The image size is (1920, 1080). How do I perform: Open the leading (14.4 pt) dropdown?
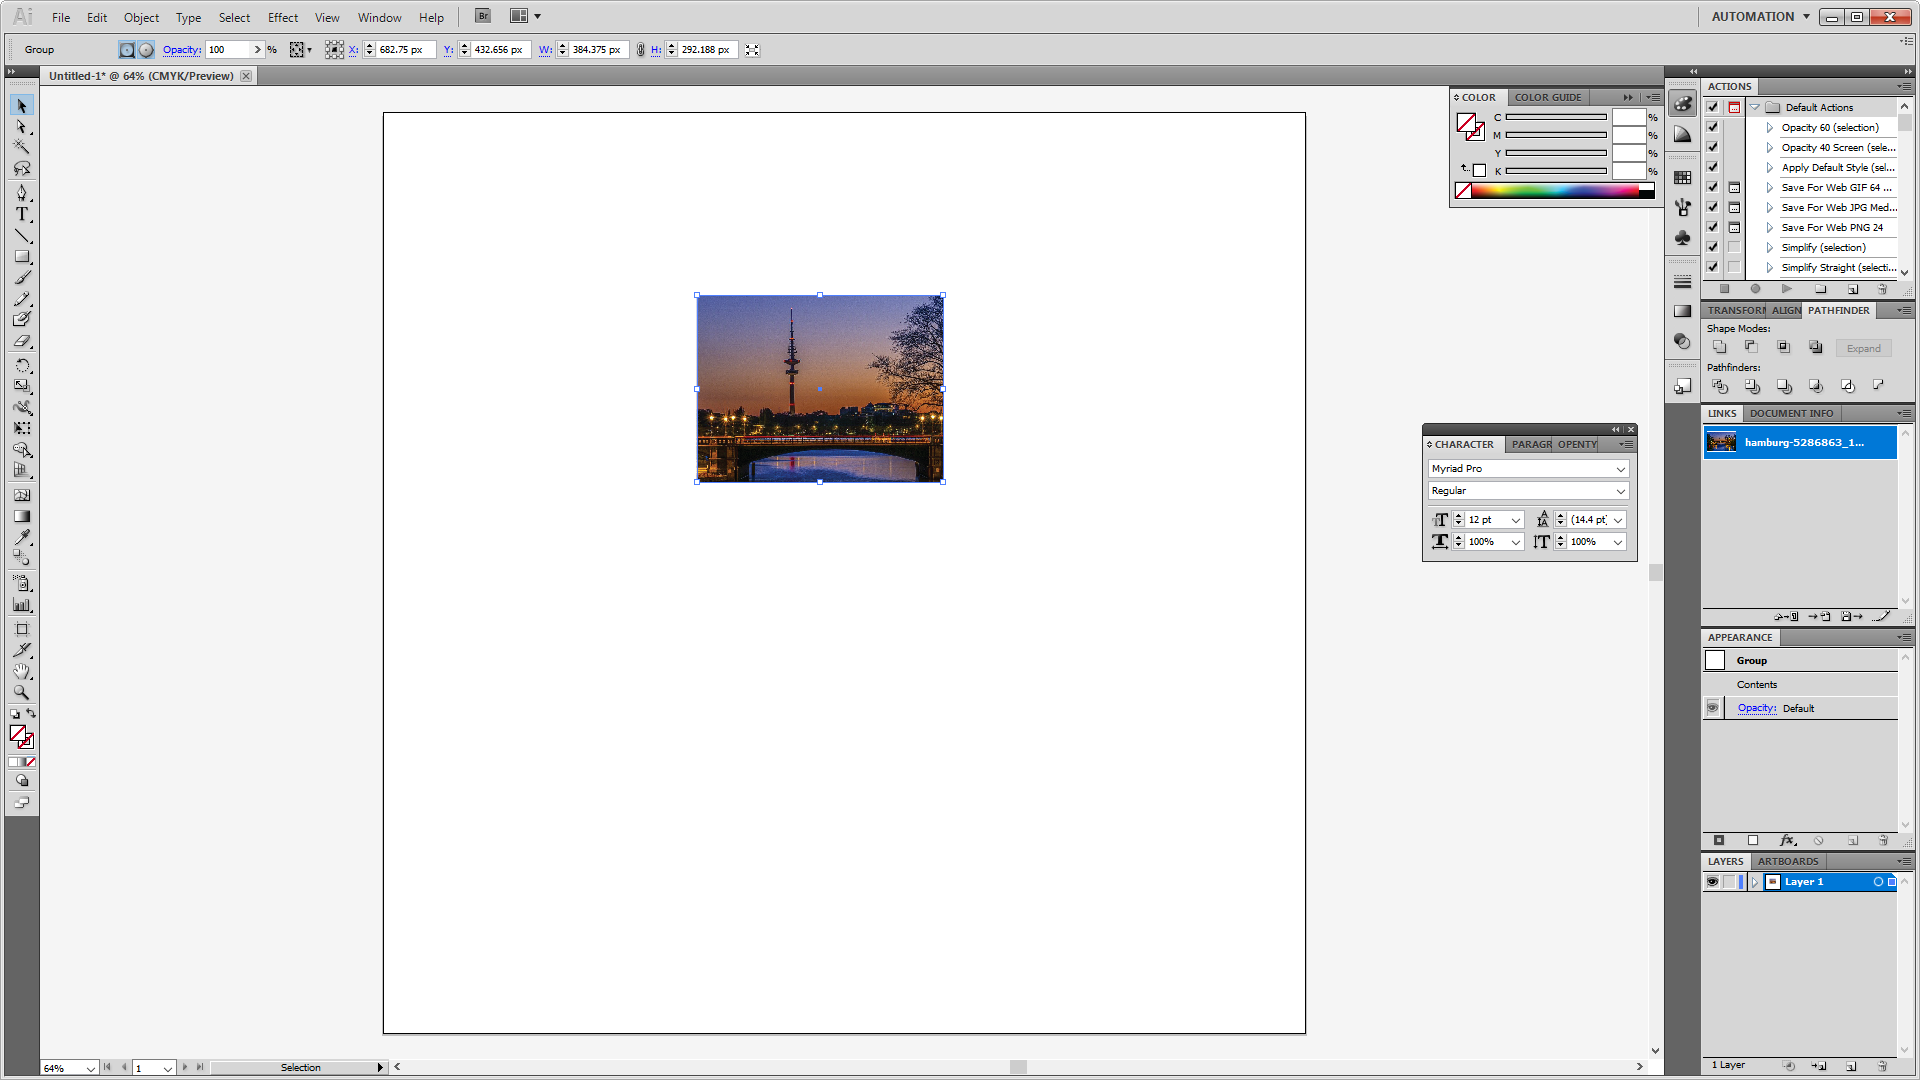pyautogui.click(x=1618, y=520)
